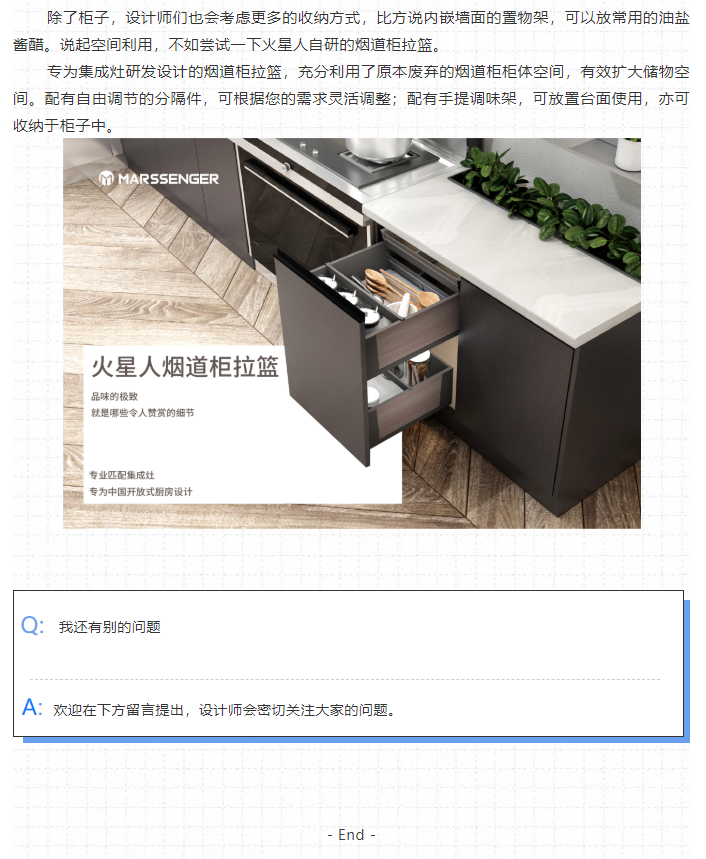This screenshot has width=706, height=859.
Task: Click the 就是哪些令人赞赏的细节 caption line
Action: coord(142,413)
